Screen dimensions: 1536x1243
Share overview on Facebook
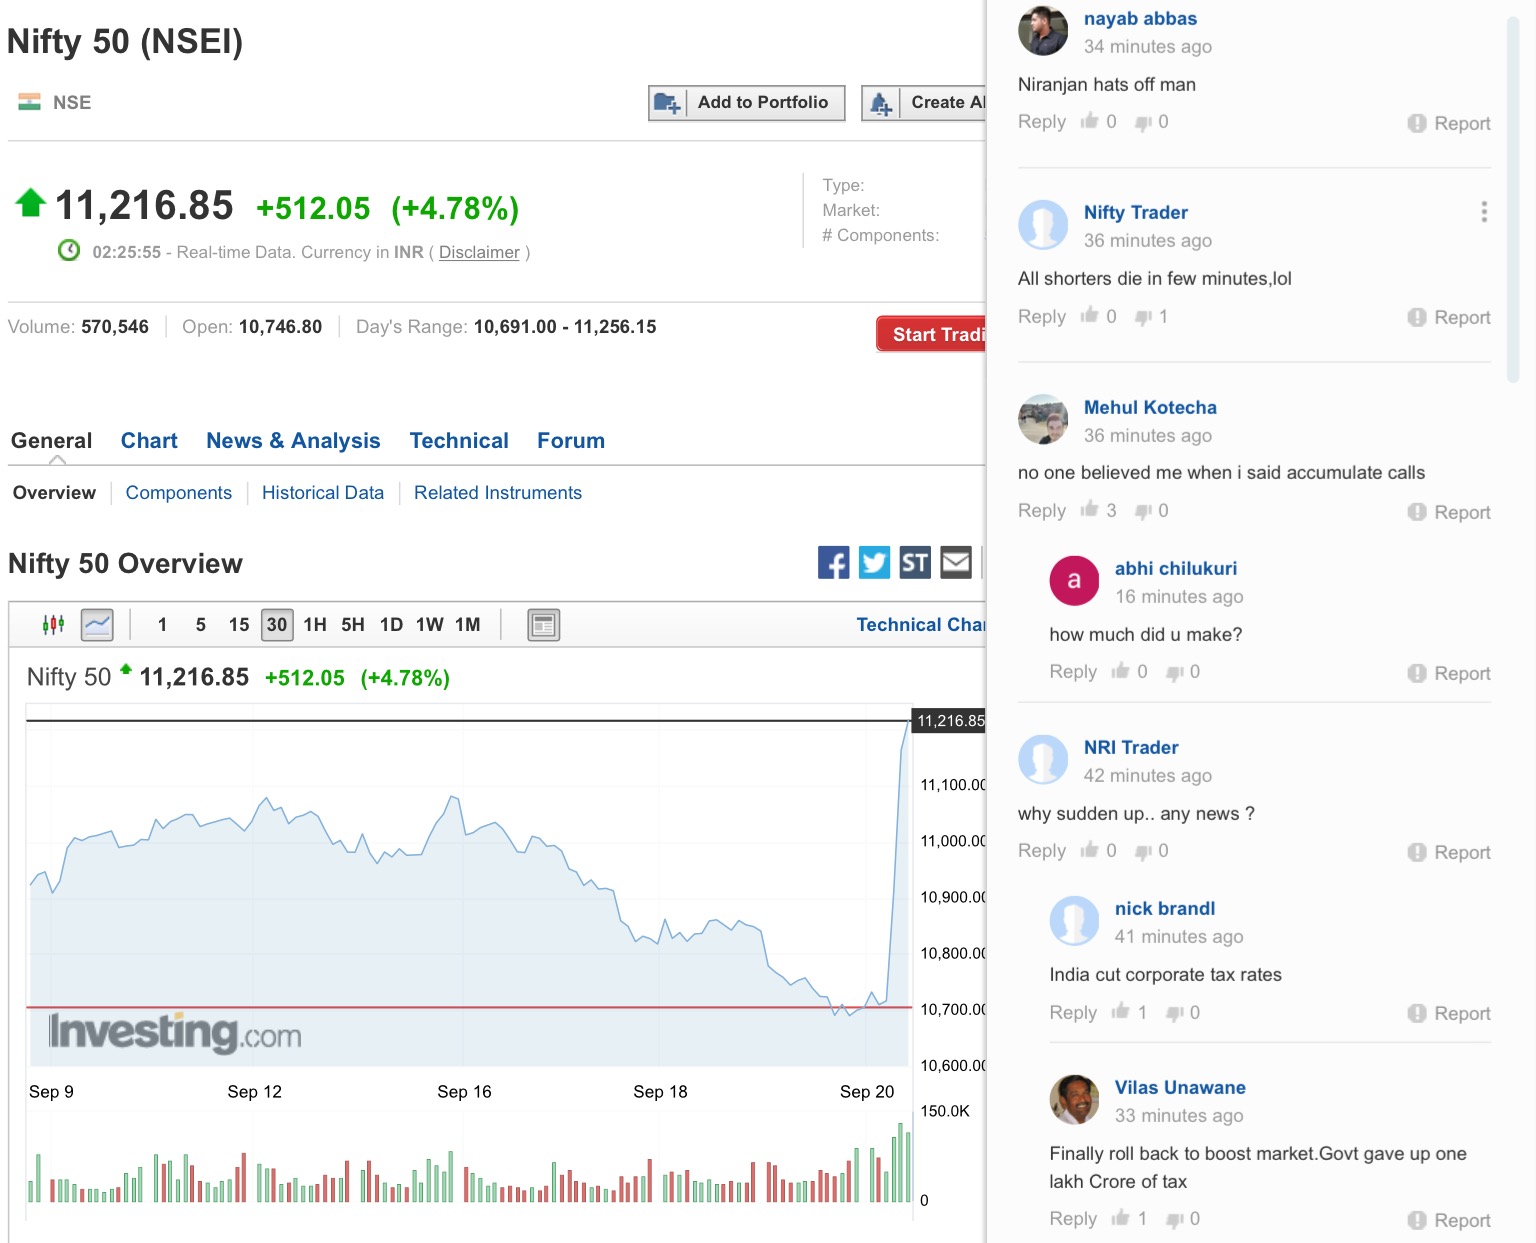pyautogui.click(x=833, y=563)
